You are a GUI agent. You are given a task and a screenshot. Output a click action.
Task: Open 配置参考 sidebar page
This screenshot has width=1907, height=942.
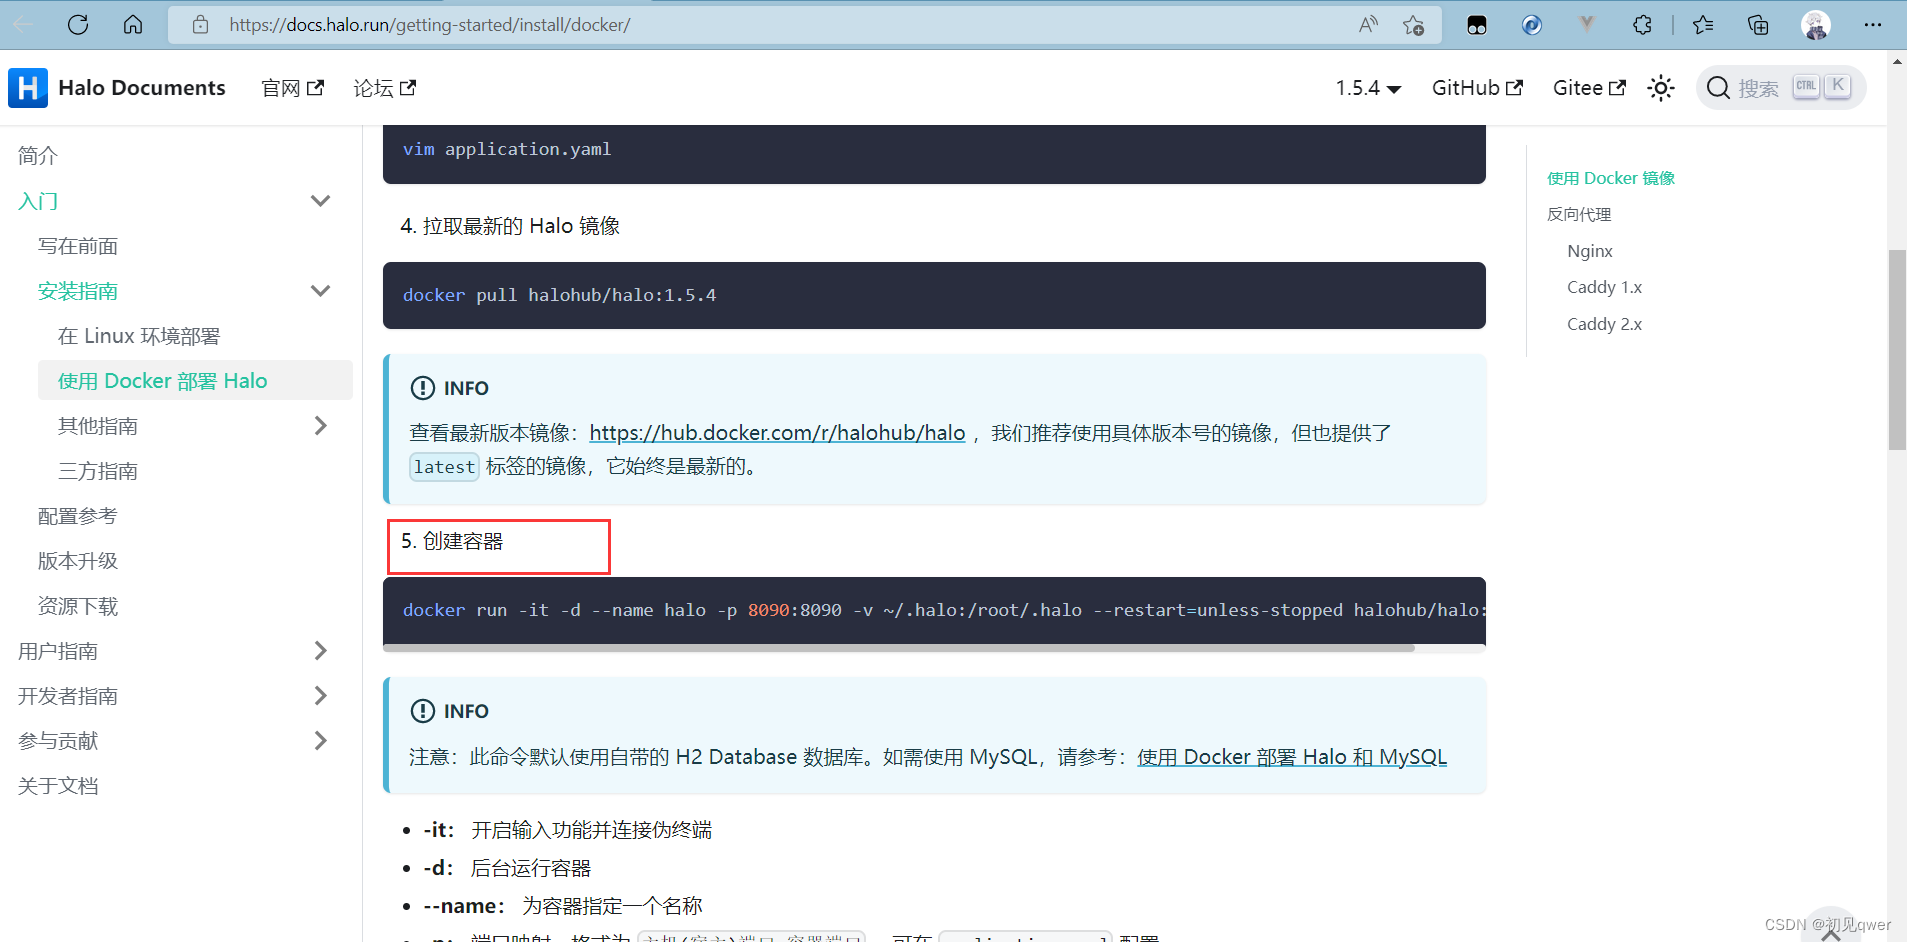coord(78,516)
